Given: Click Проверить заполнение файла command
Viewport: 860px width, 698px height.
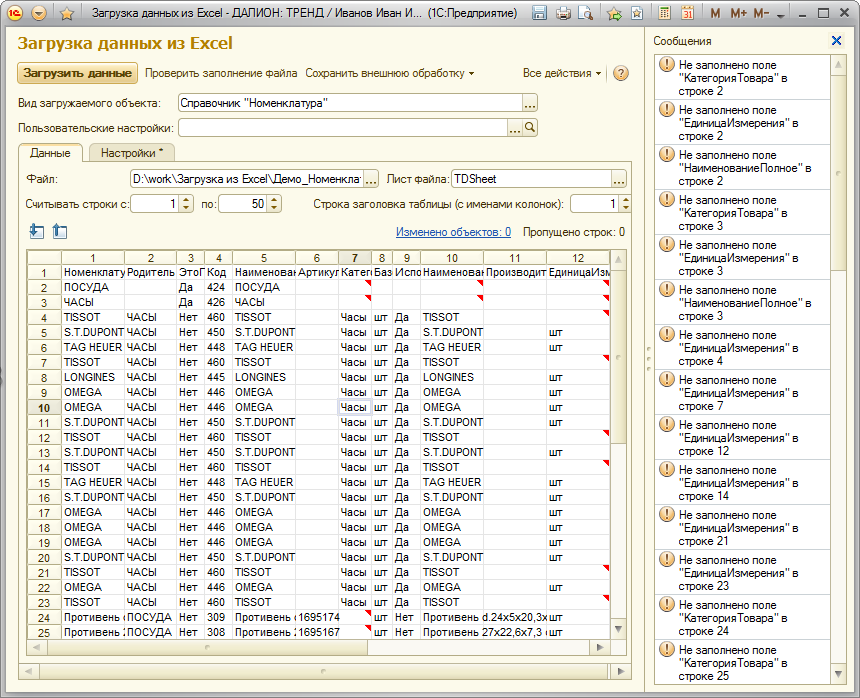Looking at the screenshot, I should pos(221,74).
